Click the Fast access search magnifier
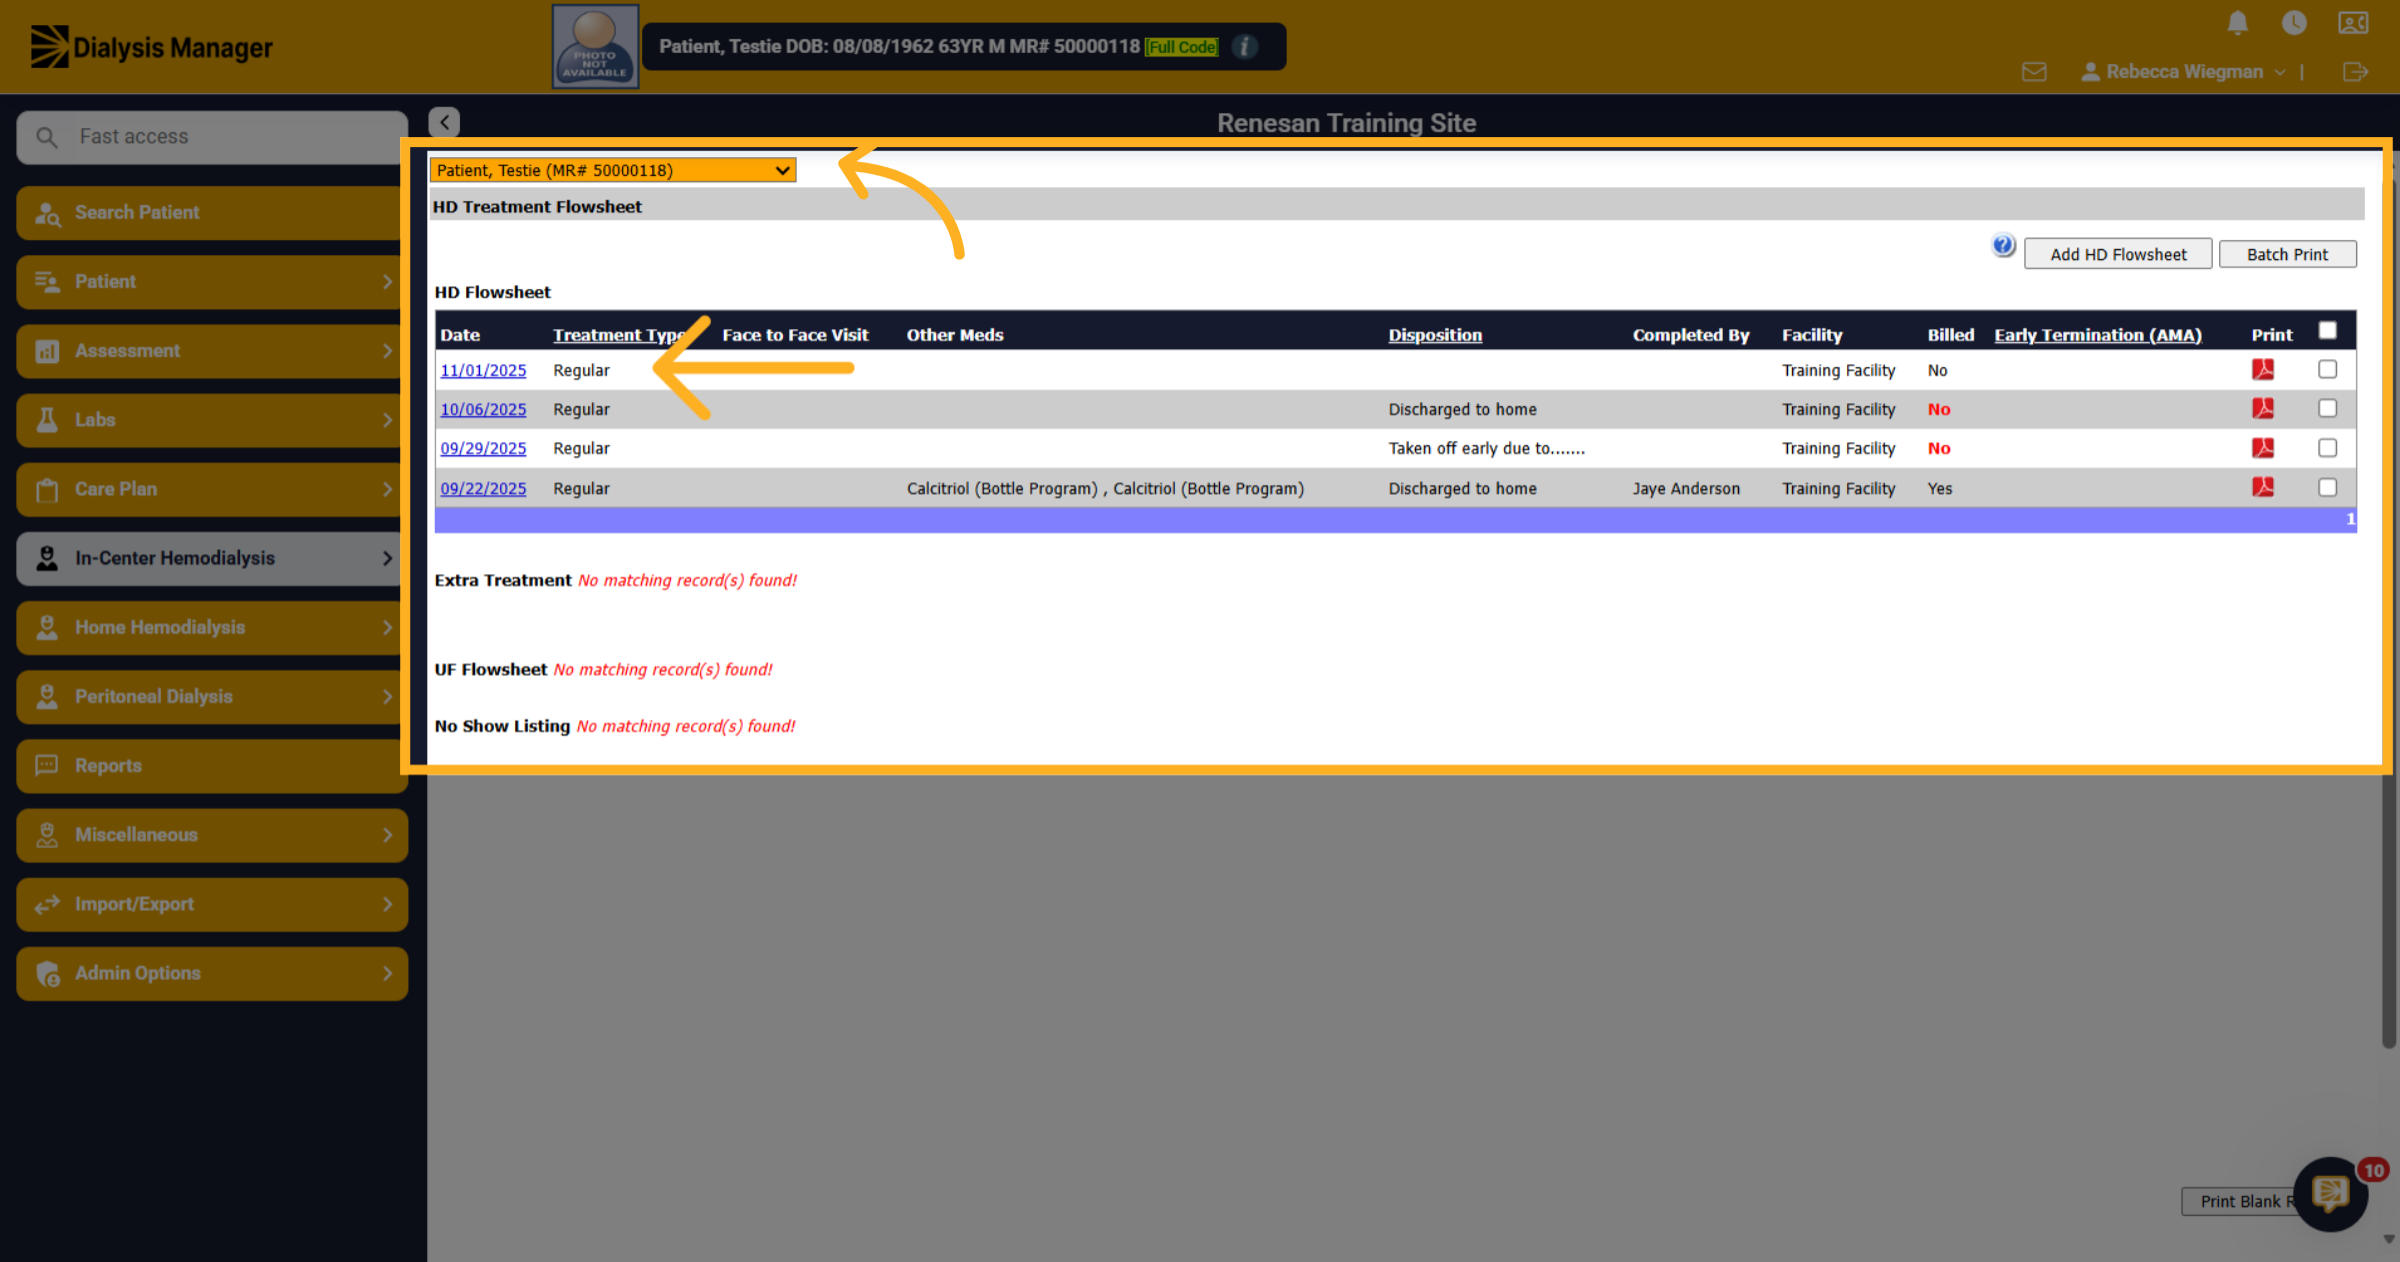The width and height of the screenshot is (2400, 1262). [x=47, y=137]
